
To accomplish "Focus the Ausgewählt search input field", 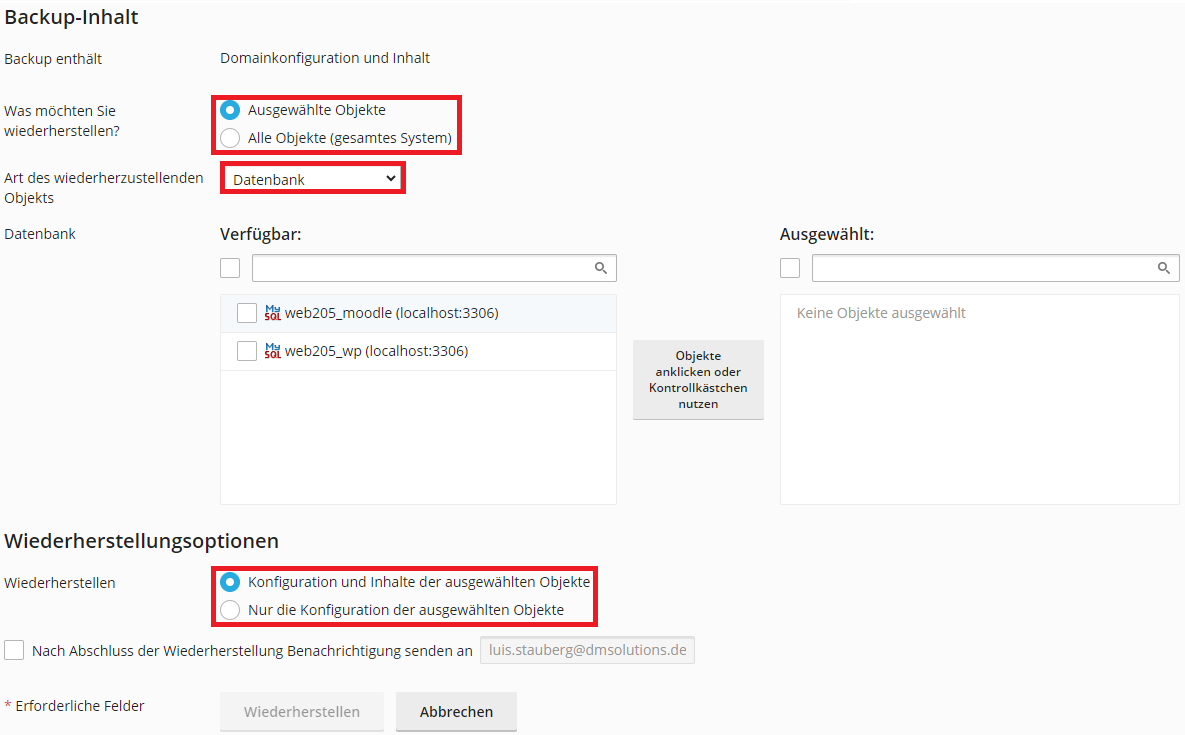I will point(995,268).
